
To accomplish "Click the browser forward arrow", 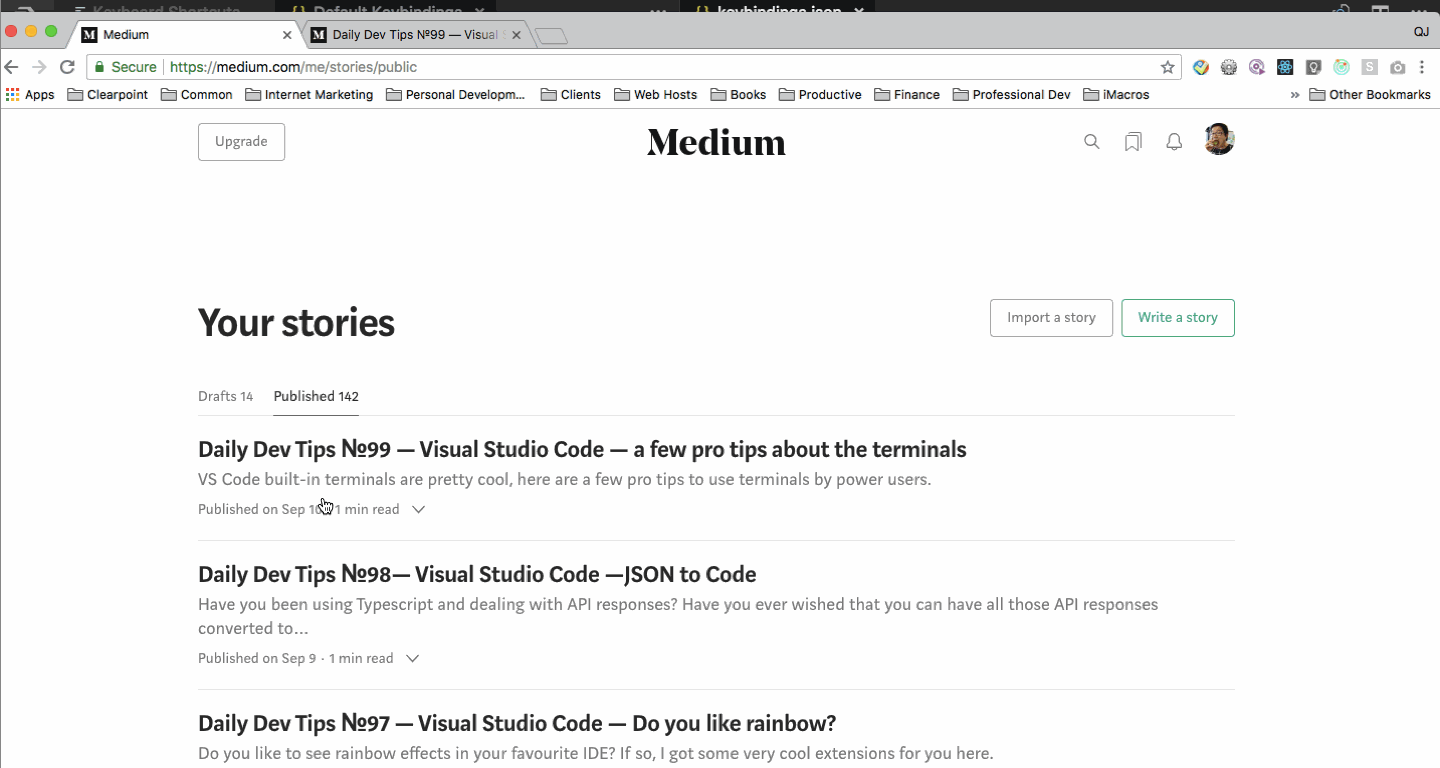I will (40, 67).
